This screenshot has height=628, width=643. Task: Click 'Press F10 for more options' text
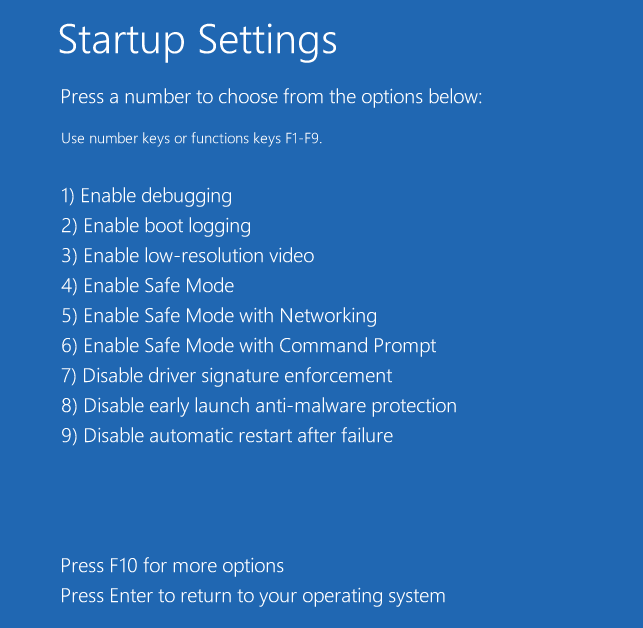point(172,566)
